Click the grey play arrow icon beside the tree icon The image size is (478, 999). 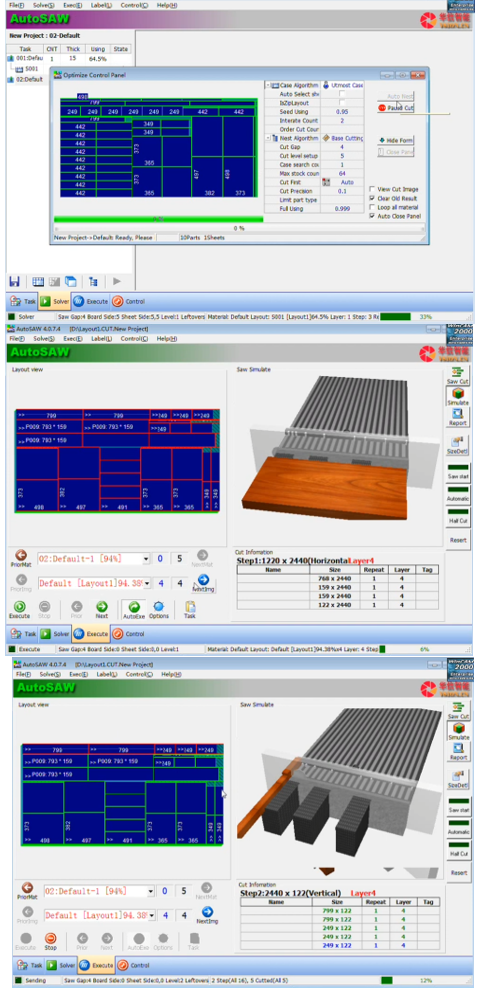tap(117, 281)
